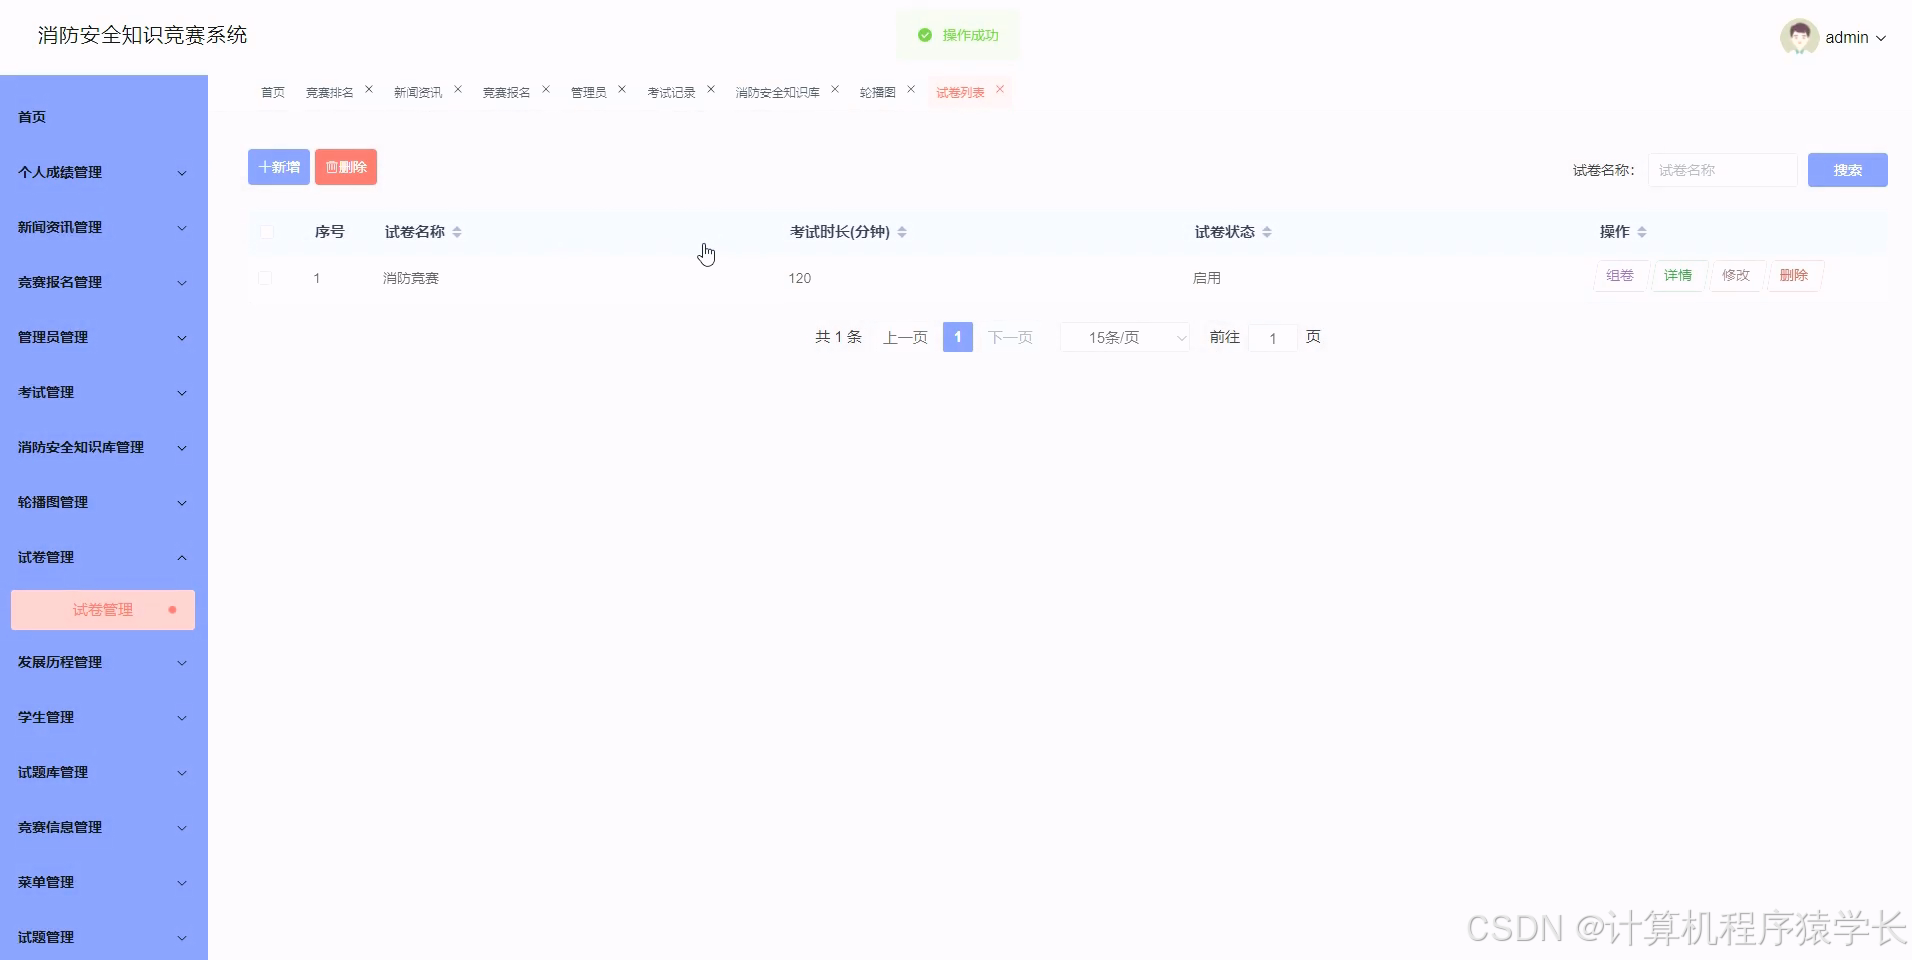Switch to the 竞赛排名 tab
1912x960 pixels.
click(x=330, y=92)
